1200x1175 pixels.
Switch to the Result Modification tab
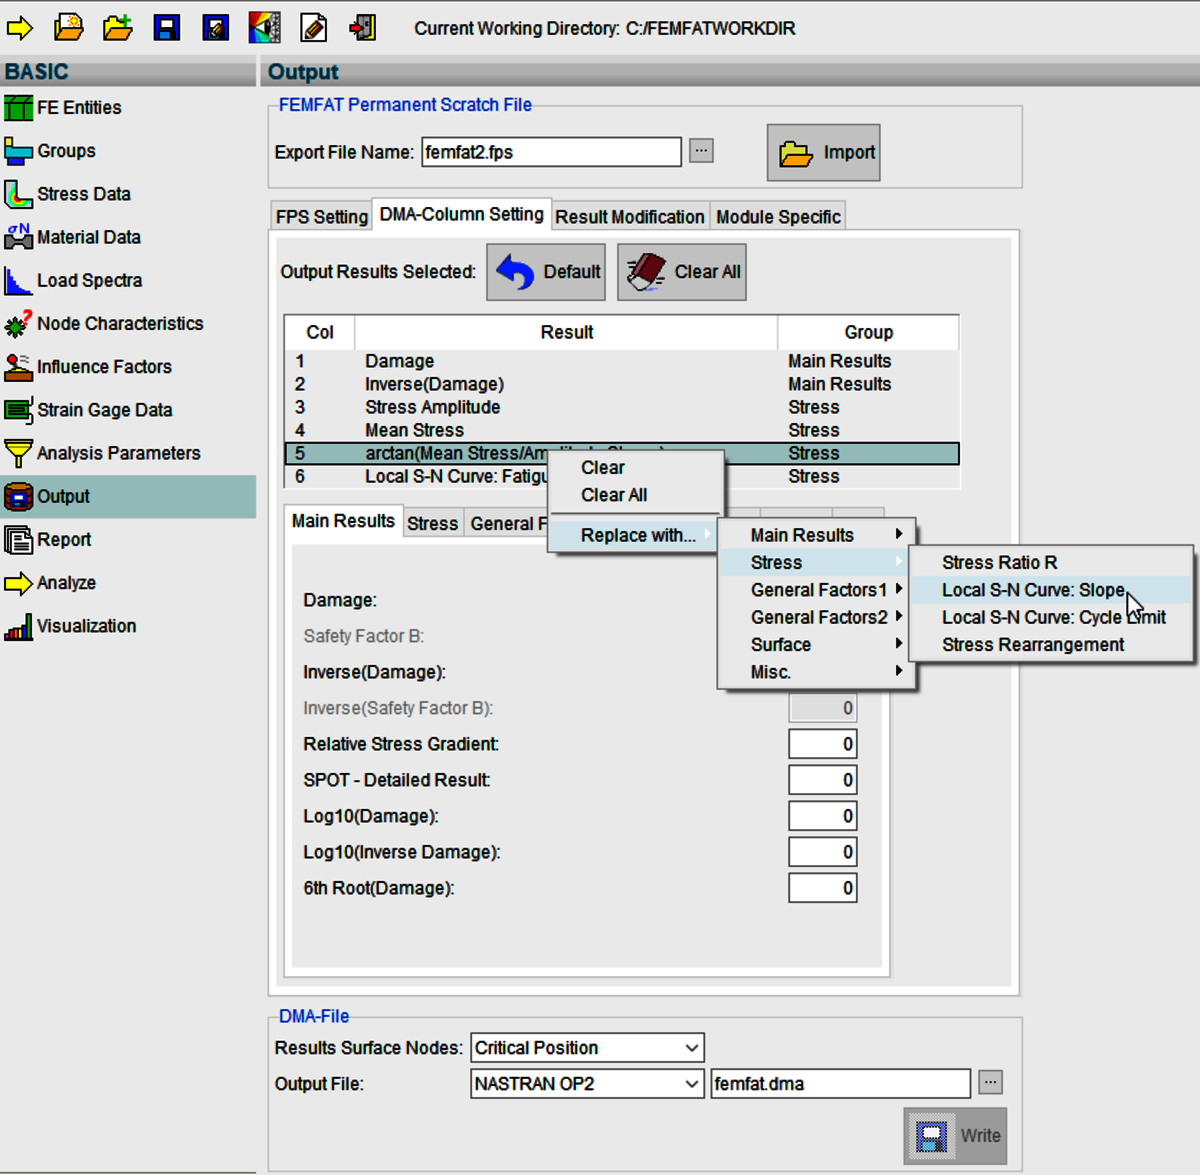[x=629, y=217]
